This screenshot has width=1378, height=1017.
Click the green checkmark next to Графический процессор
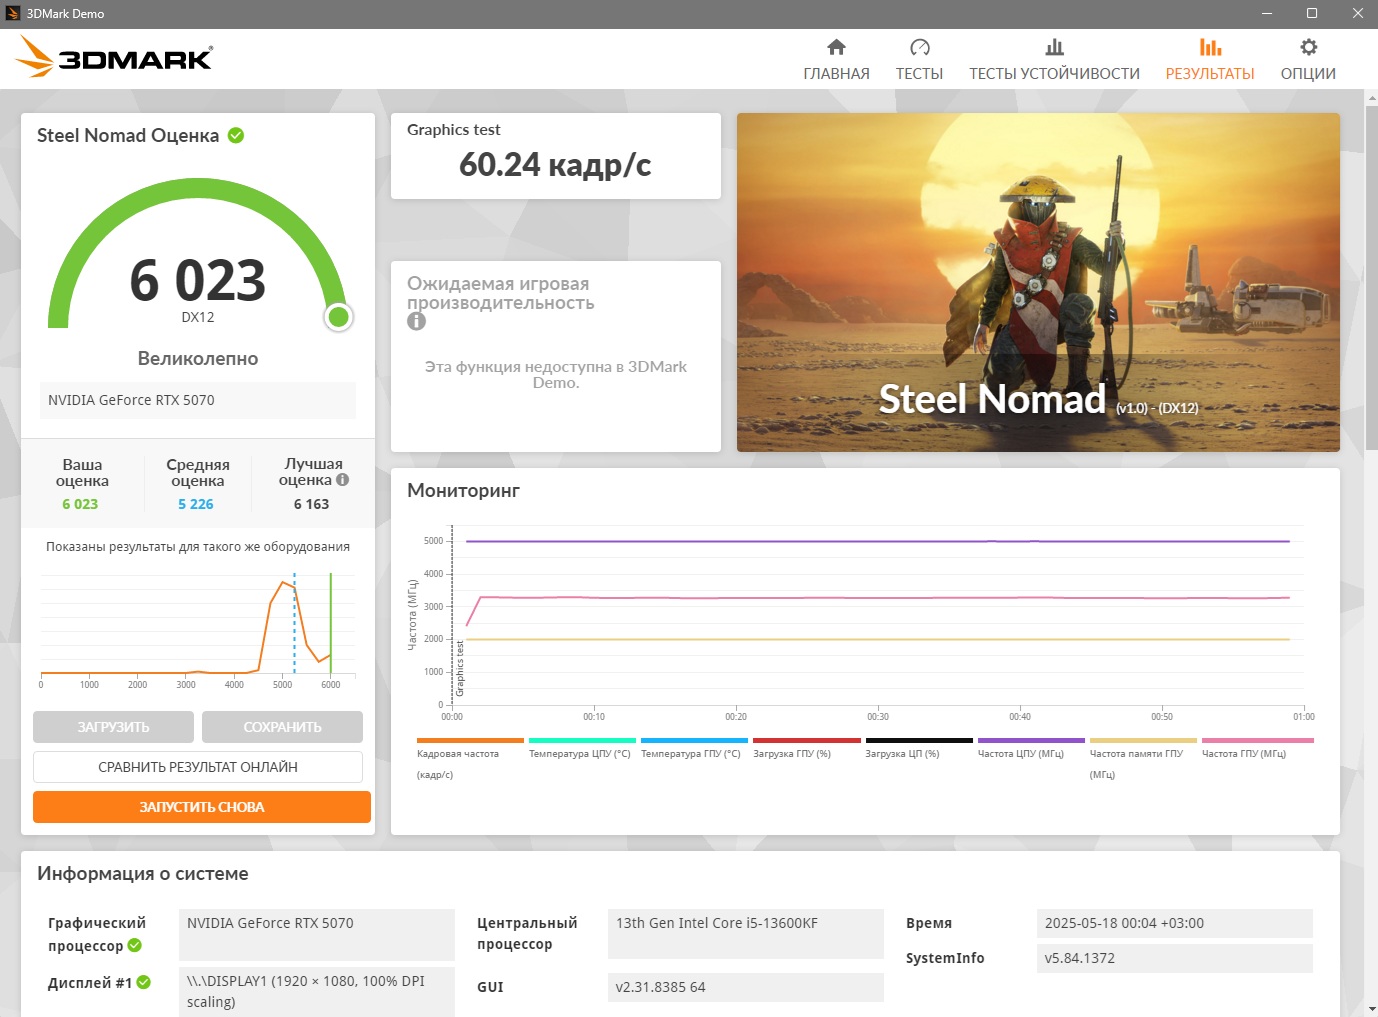pyautogui.click(x=135, y=945)
